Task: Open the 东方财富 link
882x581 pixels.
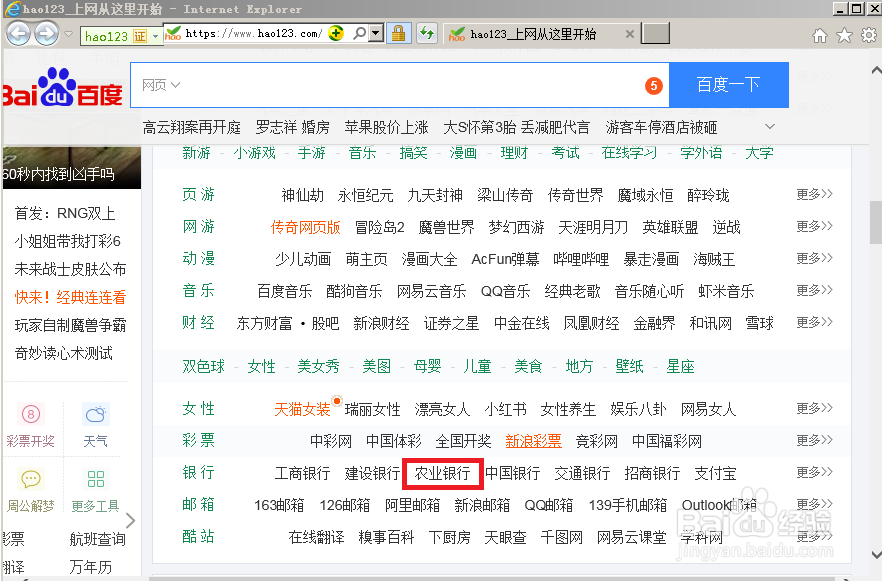Action: click(265, 323)
